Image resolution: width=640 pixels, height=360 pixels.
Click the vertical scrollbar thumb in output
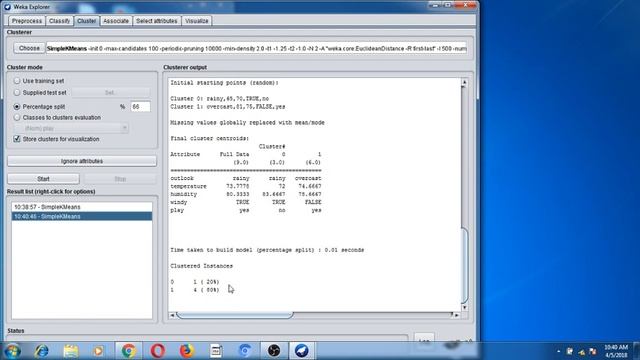(464, 265)
